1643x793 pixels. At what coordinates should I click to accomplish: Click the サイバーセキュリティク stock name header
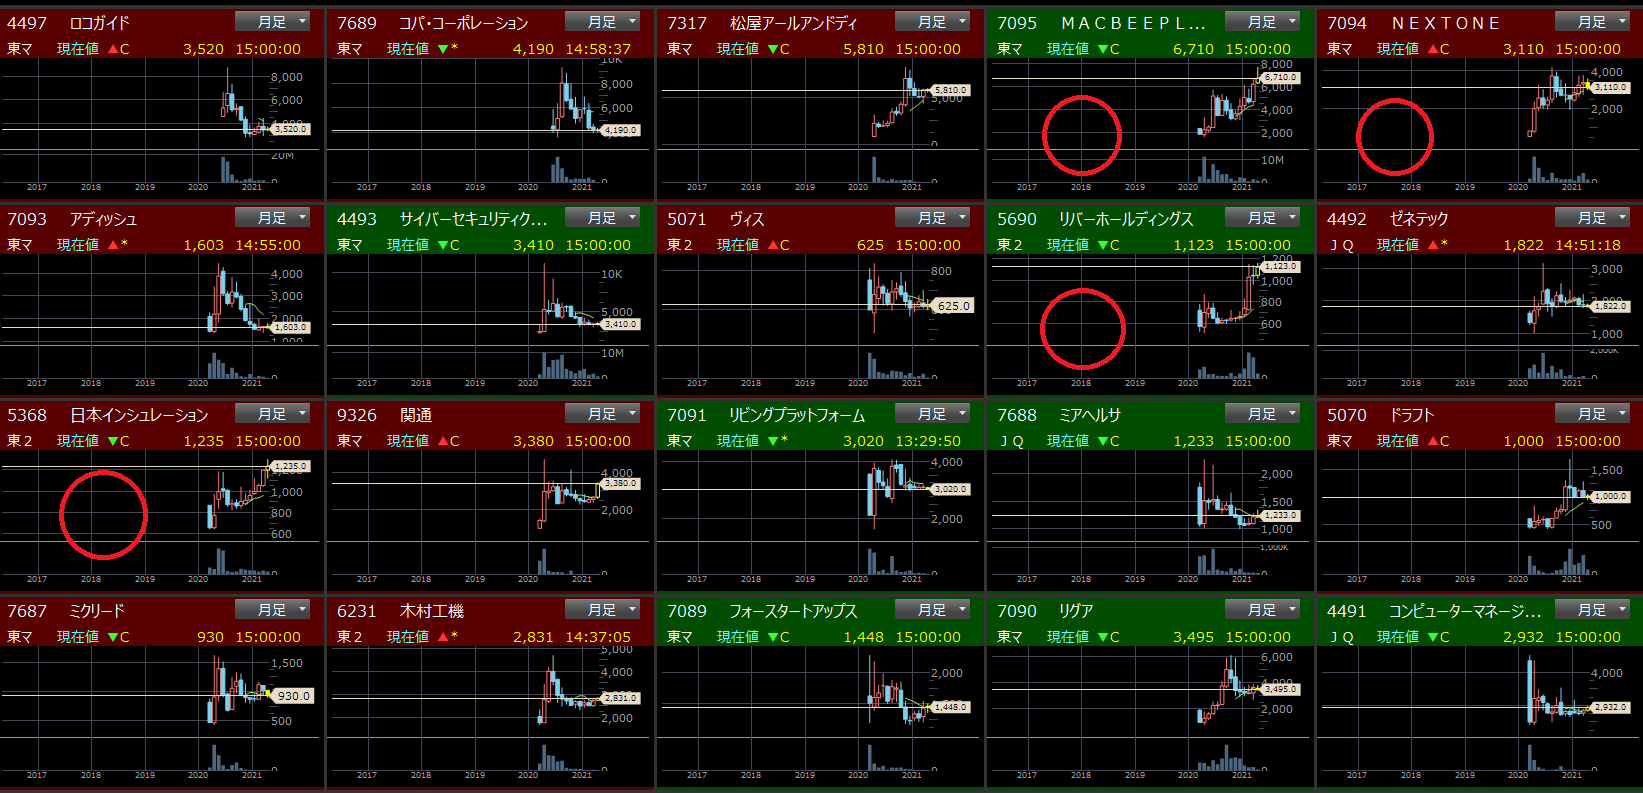click(473, 219)
